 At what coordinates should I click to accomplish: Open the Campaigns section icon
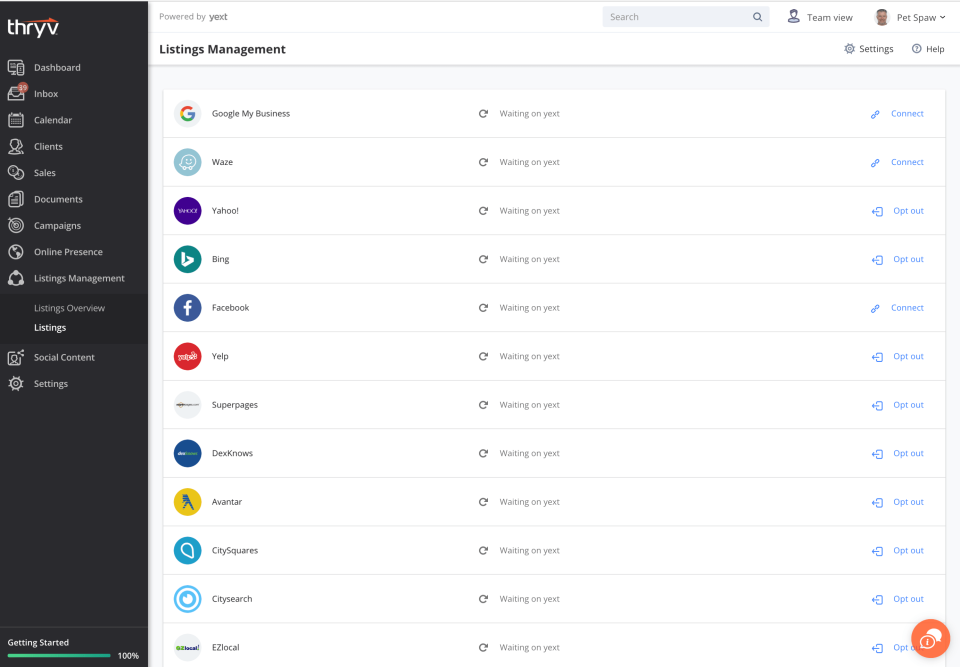point(17,225)
